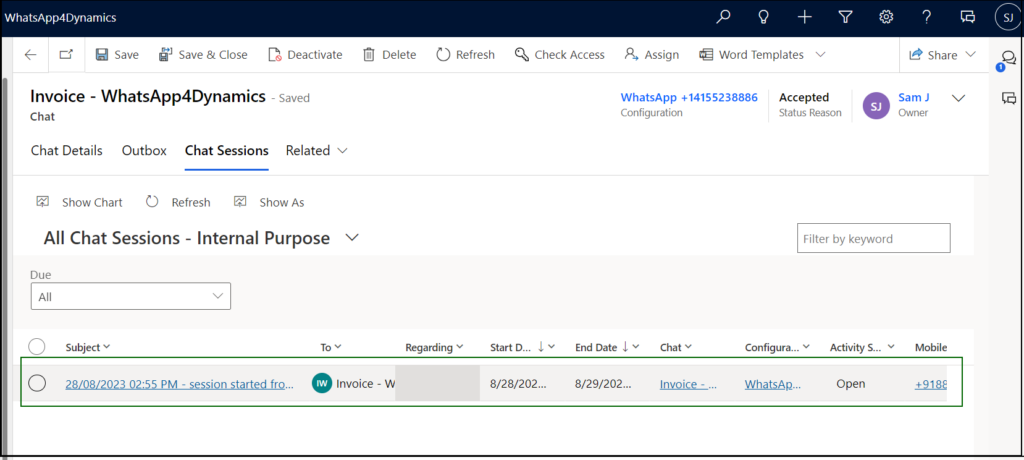This screenshot has width=1024, height=460.
Task: Click the Invoice - W recipient cell
Action: pos(353,384)
